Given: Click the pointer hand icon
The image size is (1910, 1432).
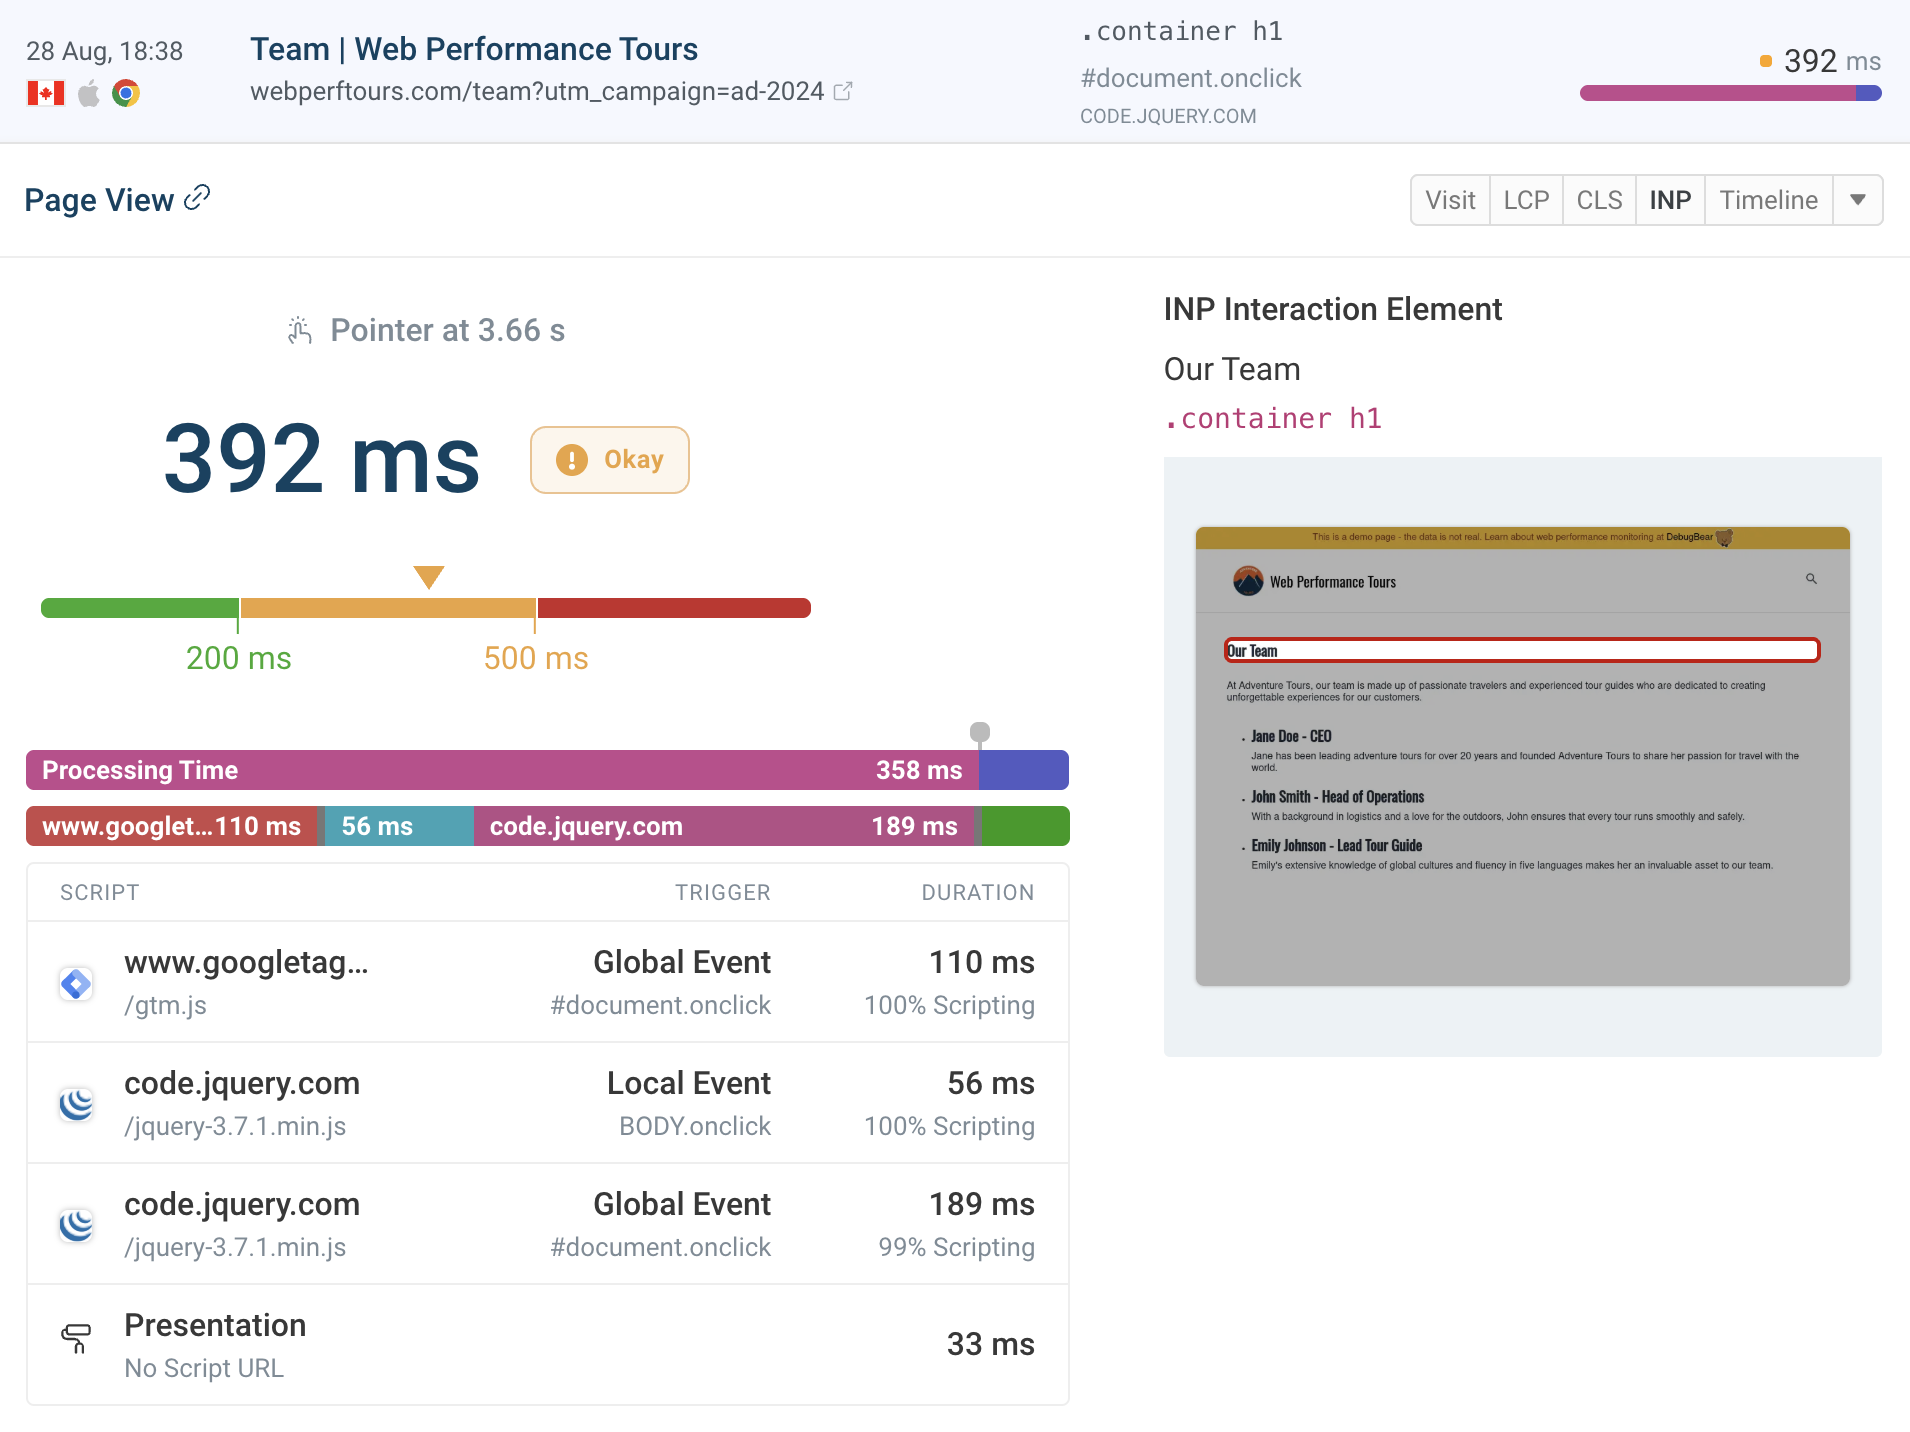Looking at the screenshot, I should (300, 330).
